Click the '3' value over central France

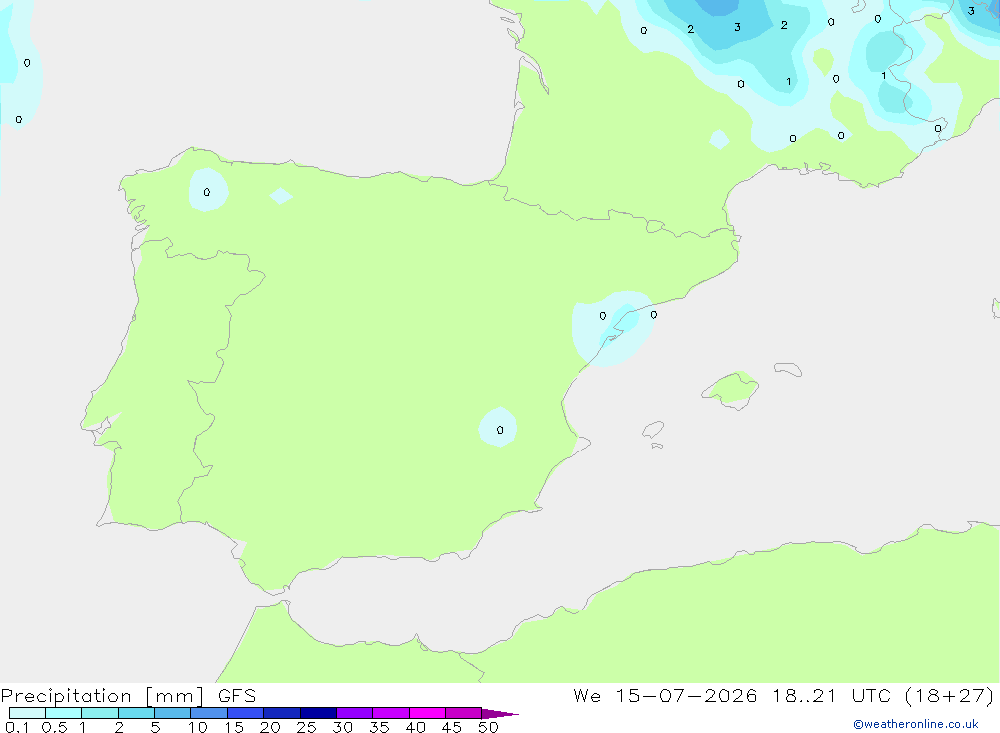coord(737,27)
